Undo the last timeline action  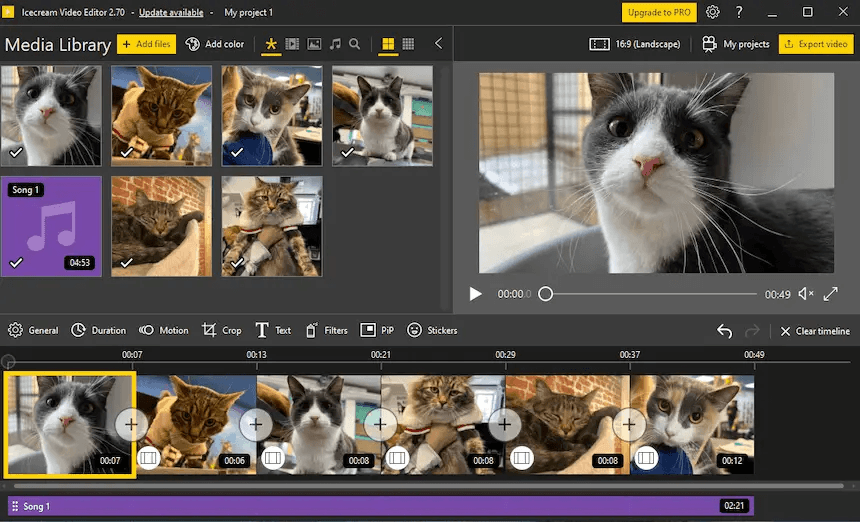click(725, 331)
